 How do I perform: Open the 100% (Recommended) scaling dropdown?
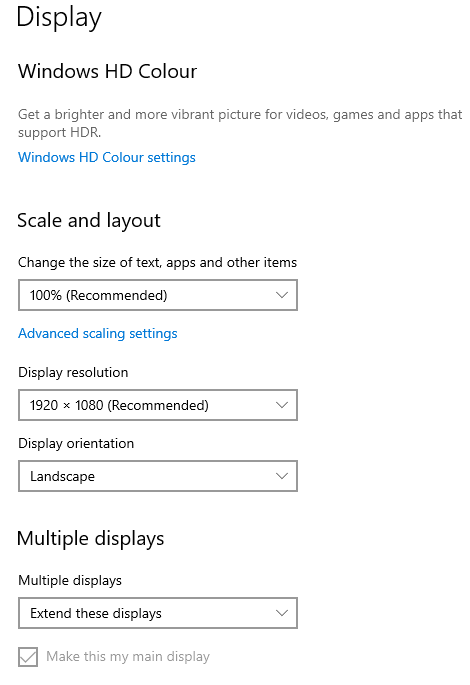[x=158, y=295]
